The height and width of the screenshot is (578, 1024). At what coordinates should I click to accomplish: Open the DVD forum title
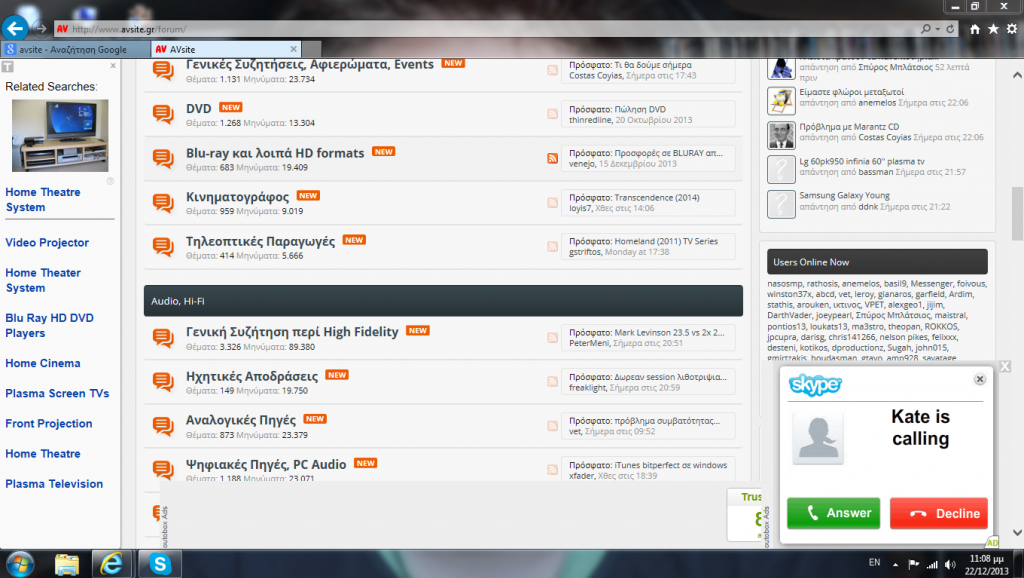tap(199, 108)
